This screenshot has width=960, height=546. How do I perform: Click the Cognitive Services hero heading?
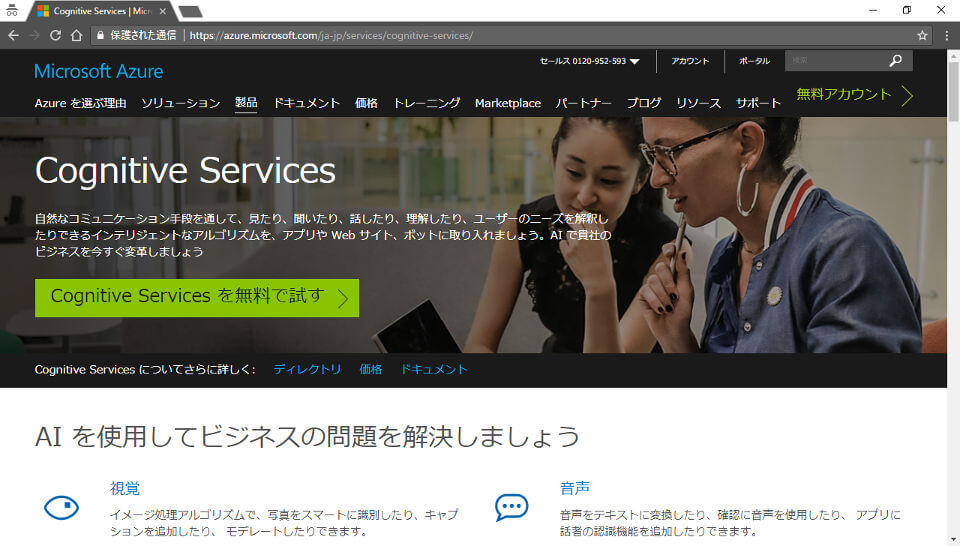186,171
